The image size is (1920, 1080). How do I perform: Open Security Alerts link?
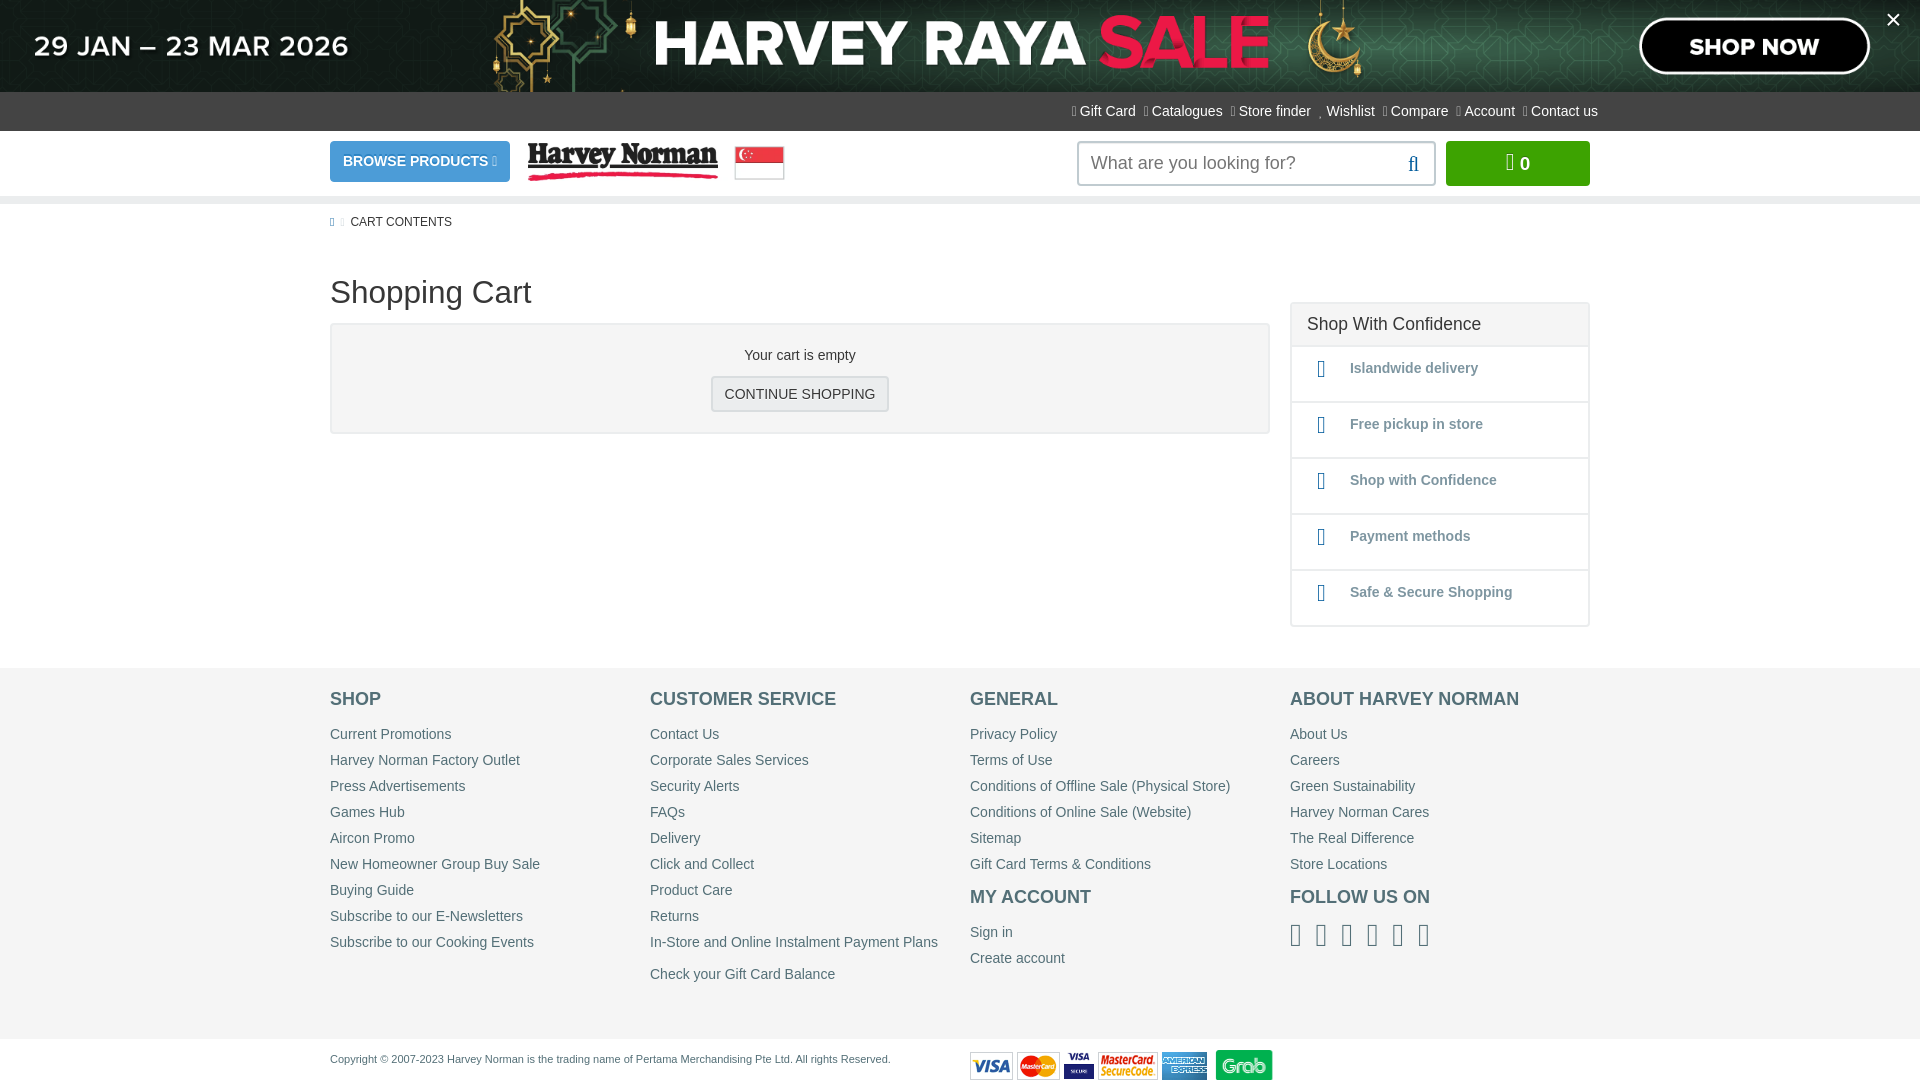[x=694, y=786]
